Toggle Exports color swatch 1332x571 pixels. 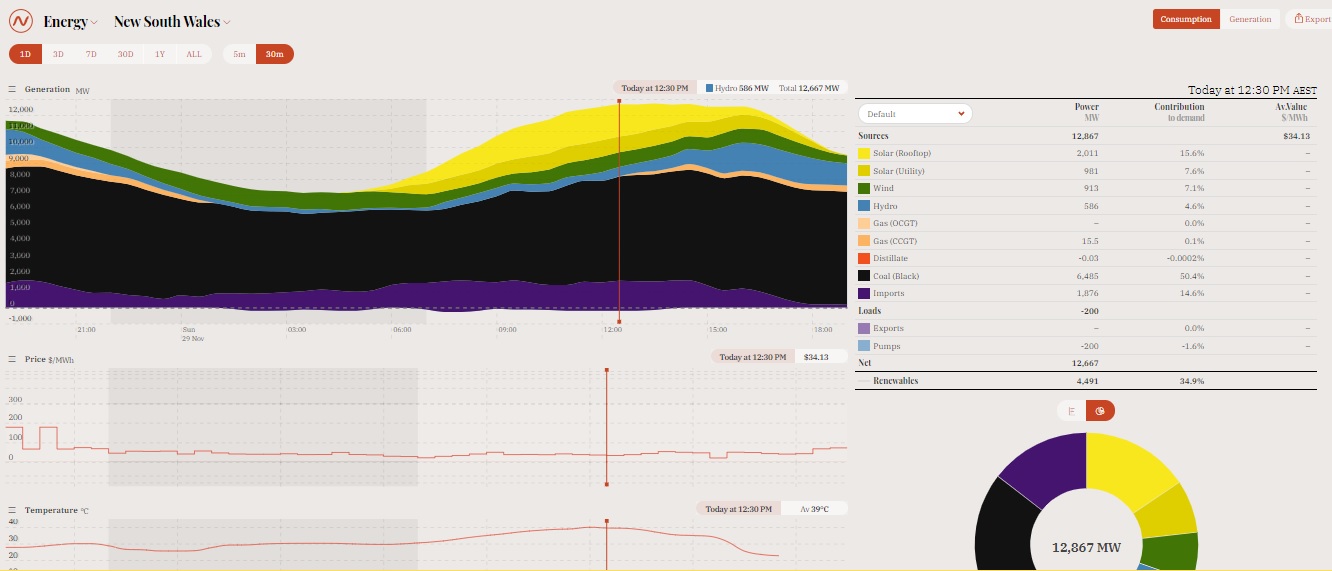(864, 328)
